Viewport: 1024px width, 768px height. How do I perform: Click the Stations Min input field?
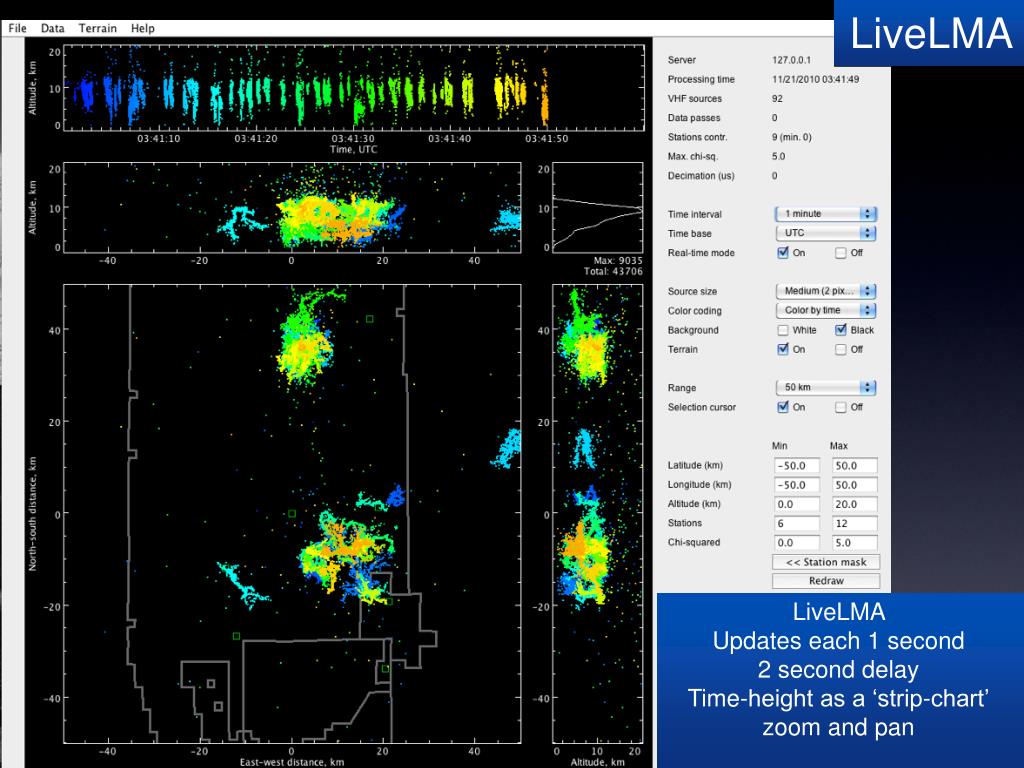(x=796, y=524)
